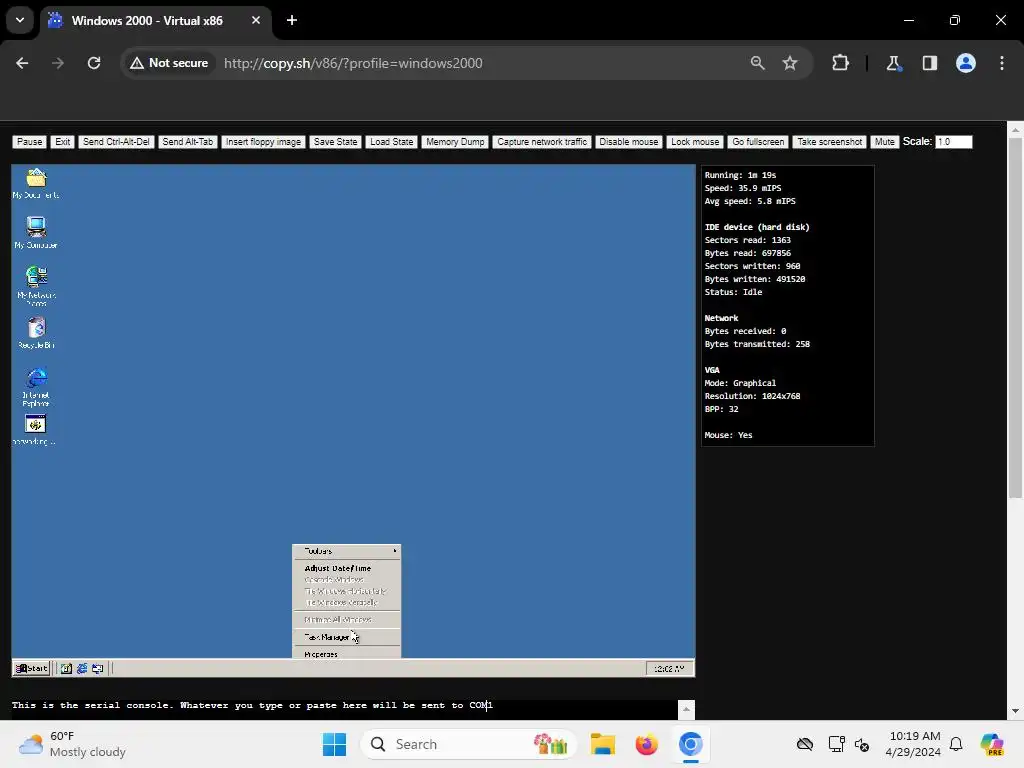Open browser side panel
This screenshot has height=768, width=1024.
[930, 63]
